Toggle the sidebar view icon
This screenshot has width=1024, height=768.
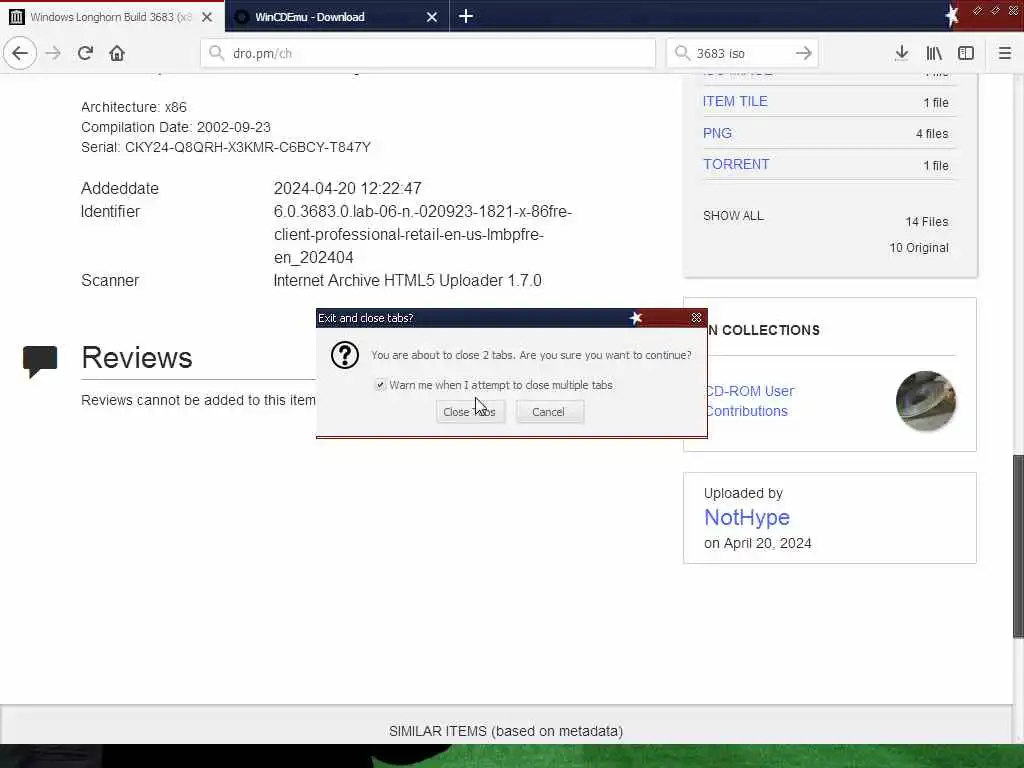966,53
